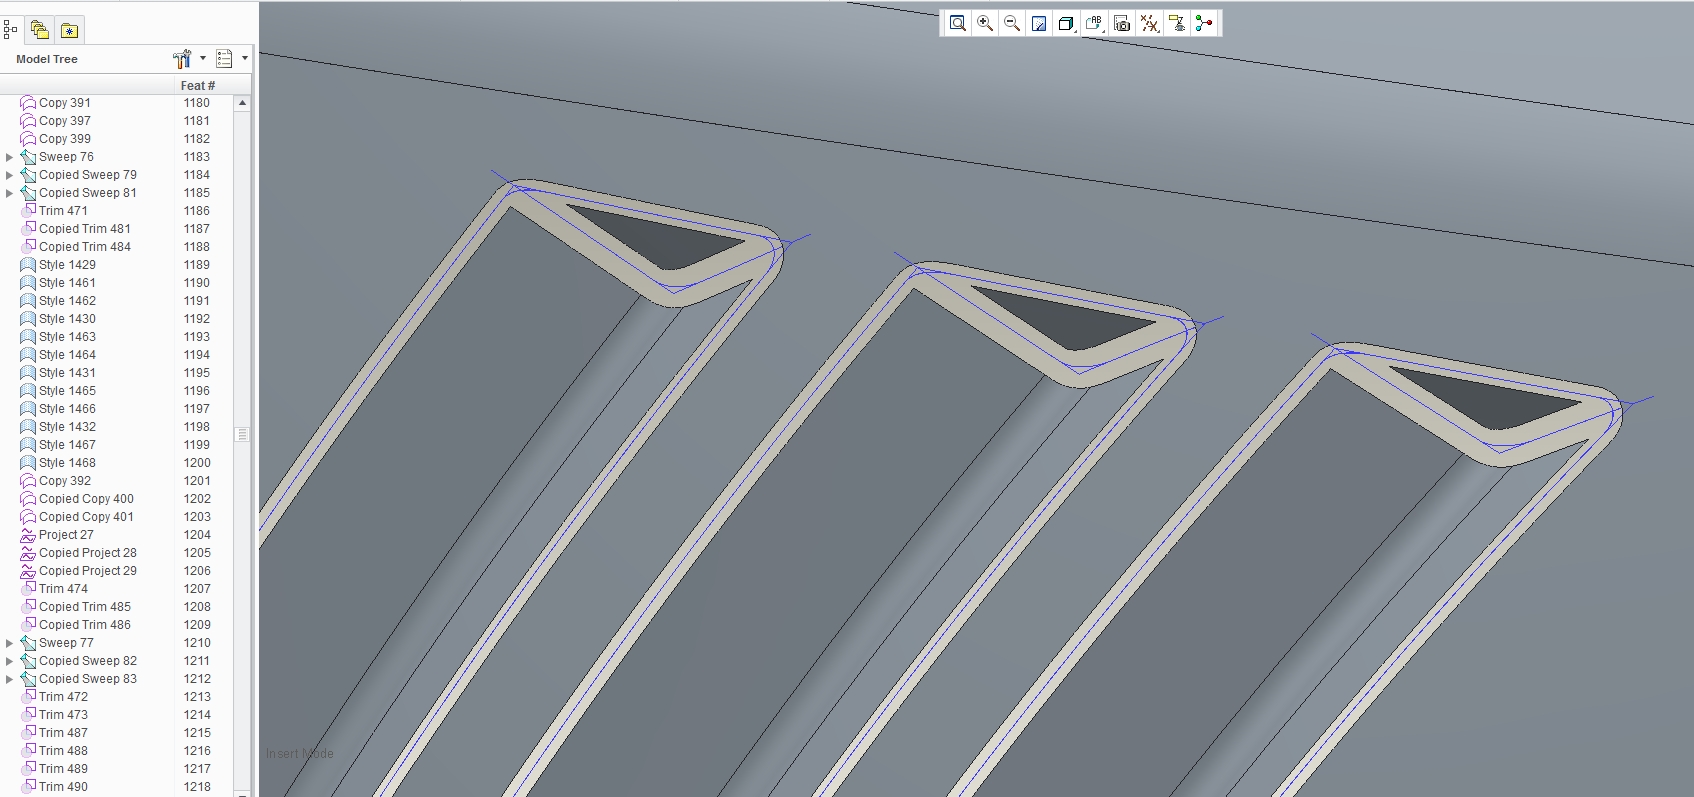The height and width of the screenshot is (797, 1694).
Task: Select the Project 27 feature
Action: coord(66,535)
